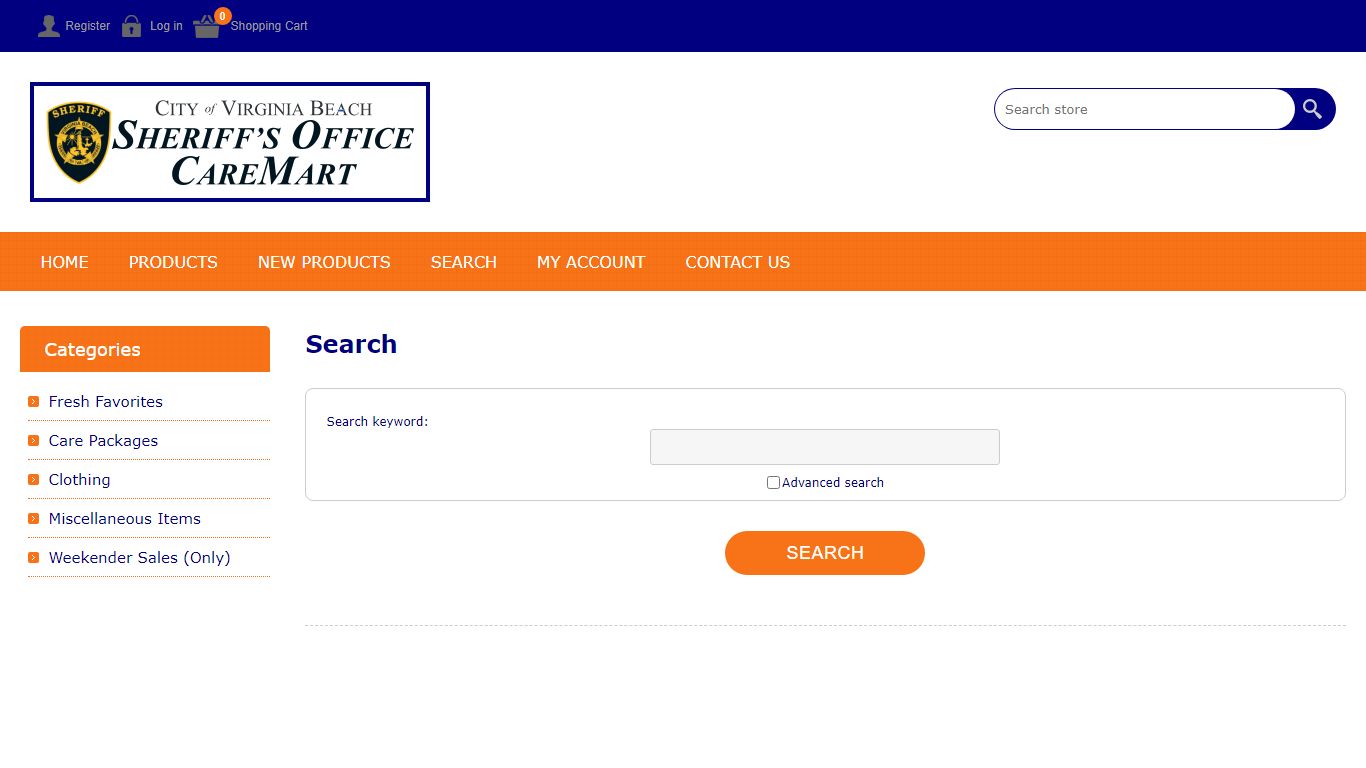Click the arrow bullet beside Miscellaneous Items
Viewport: 1366px width, 768px height.
click(34, 519)
